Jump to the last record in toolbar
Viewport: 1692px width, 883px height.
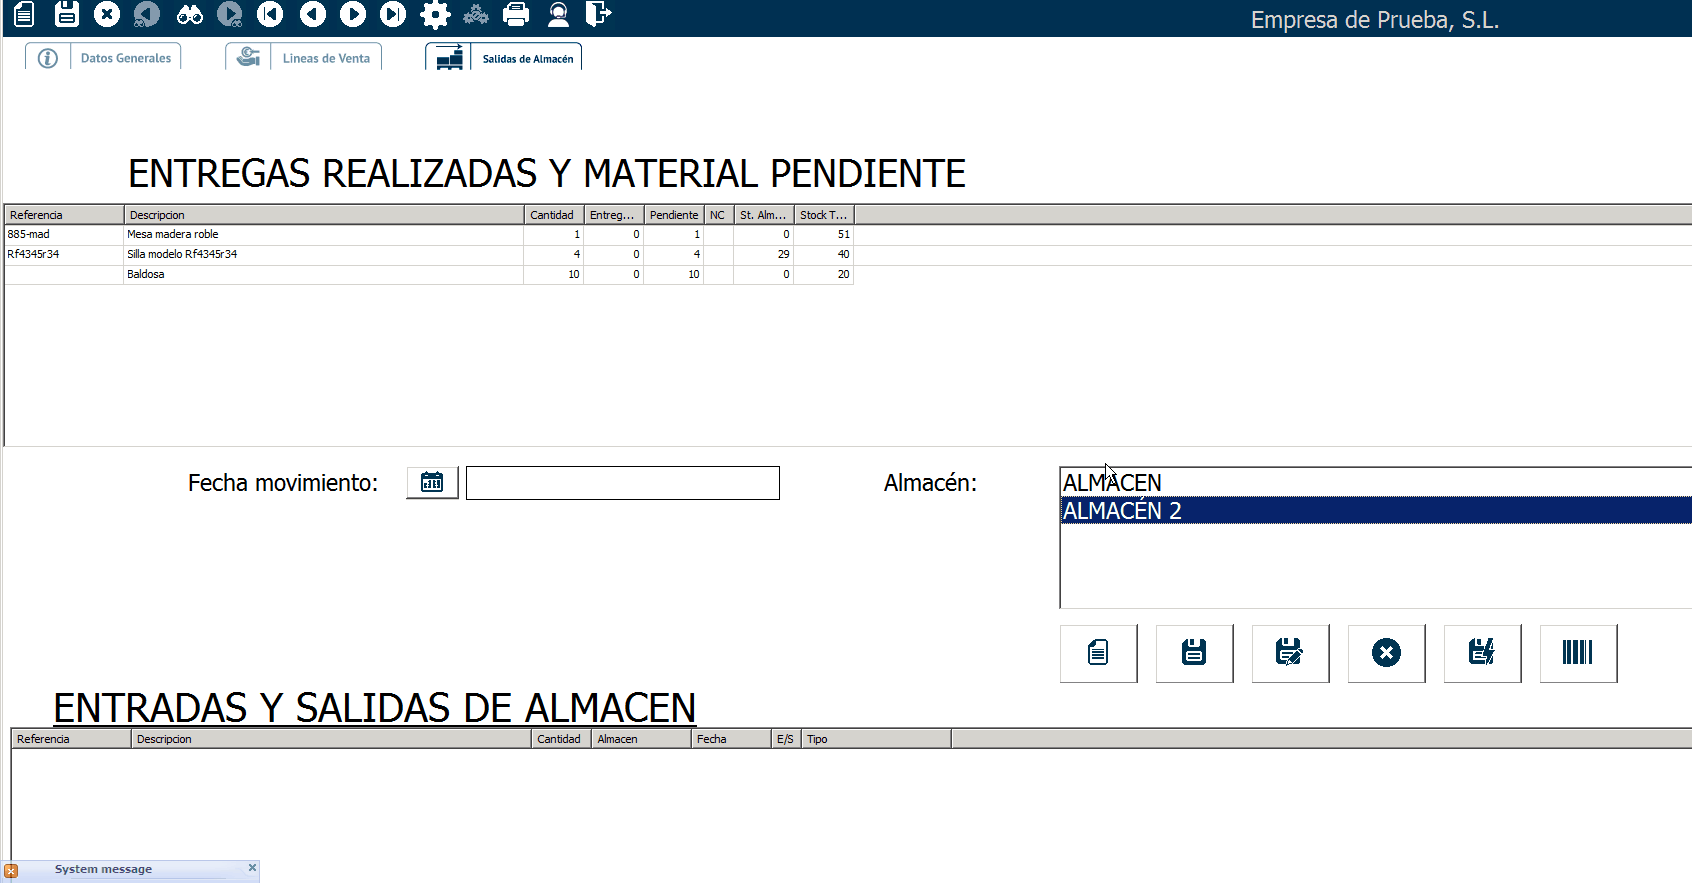(x=393, y=14)
